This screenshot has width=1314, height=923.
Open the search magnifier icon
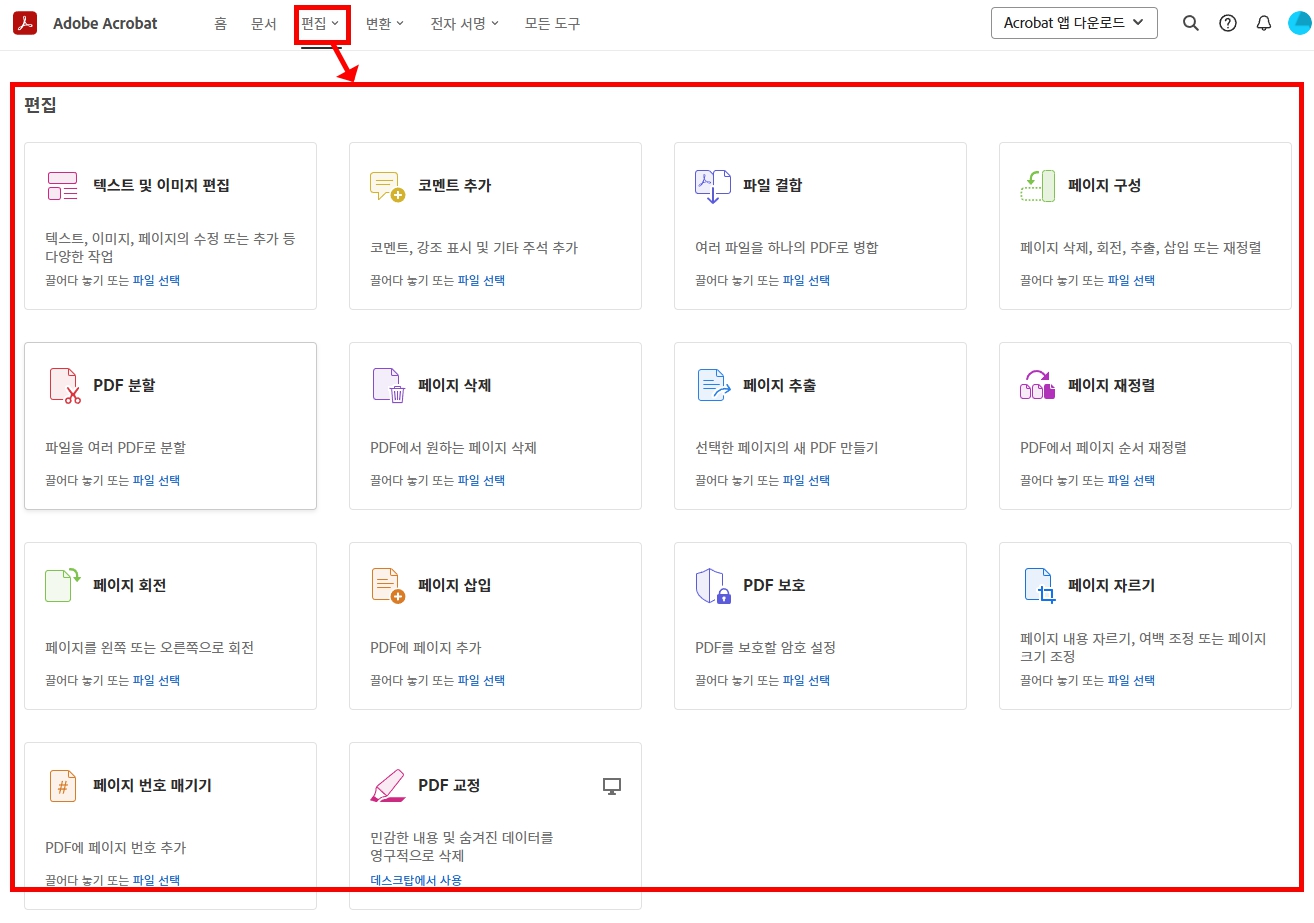pyautogui.click(x=1190, y=23)
